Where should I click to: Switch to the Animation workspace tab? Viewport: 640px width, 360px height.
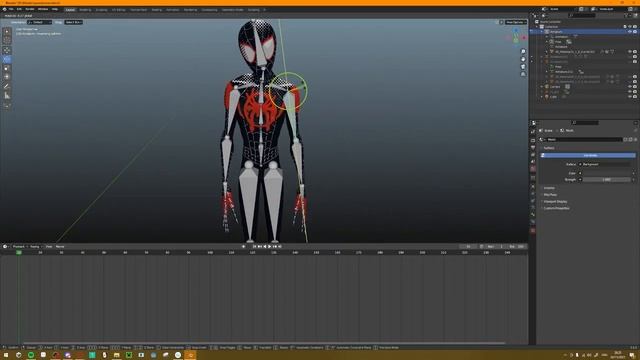coord(172,9)
